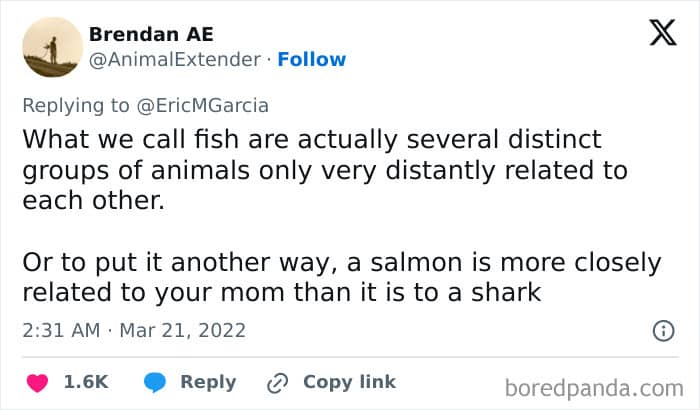Viewport: 700px width, 410px height.
Task: Click the blue reply speech bubble icon
Action: (154, 382)
